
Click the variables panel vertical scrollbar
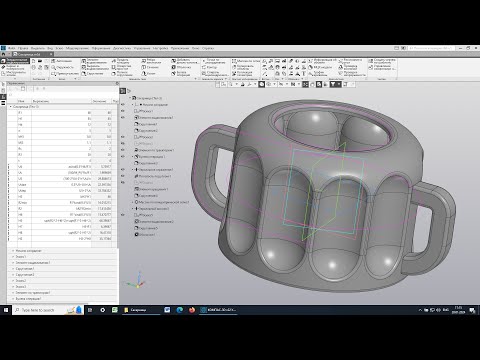coord(118,177)
